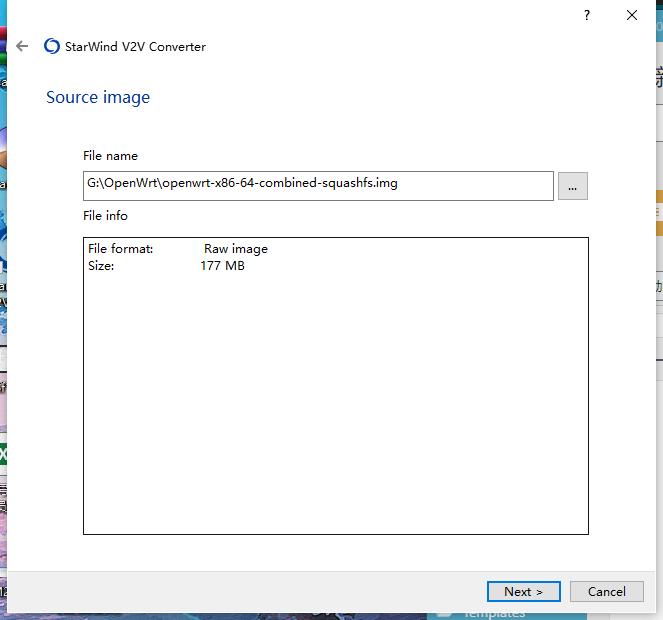Click the StarWind logo icon
Screen dimensions: 663x620
pos(52,46)
